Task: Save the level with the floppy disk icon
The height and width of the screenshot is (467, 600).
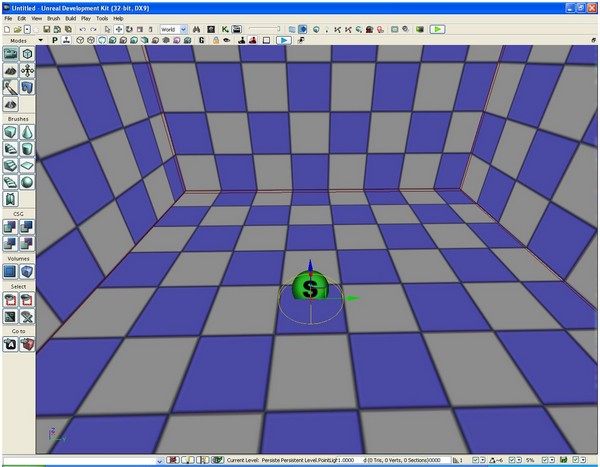Action: [x=47, y=29]
